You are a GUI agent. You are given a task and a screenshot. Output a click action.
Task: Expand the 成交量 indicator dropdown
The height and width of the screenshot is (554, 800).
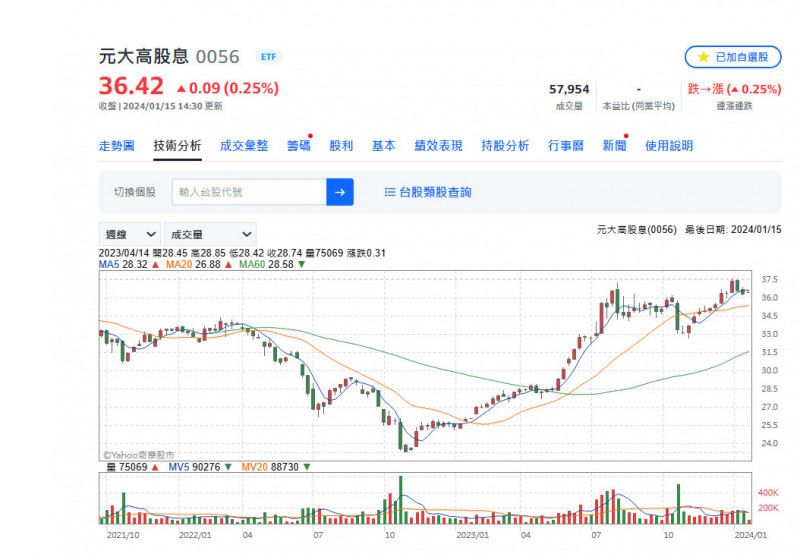tap(210, 235)
